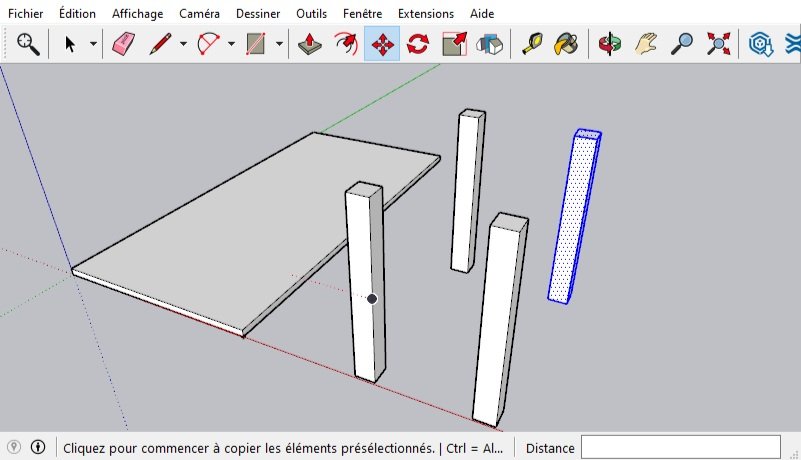Open the Caméra menu
This screenshot has height=460, width=801.
[199, 14]
